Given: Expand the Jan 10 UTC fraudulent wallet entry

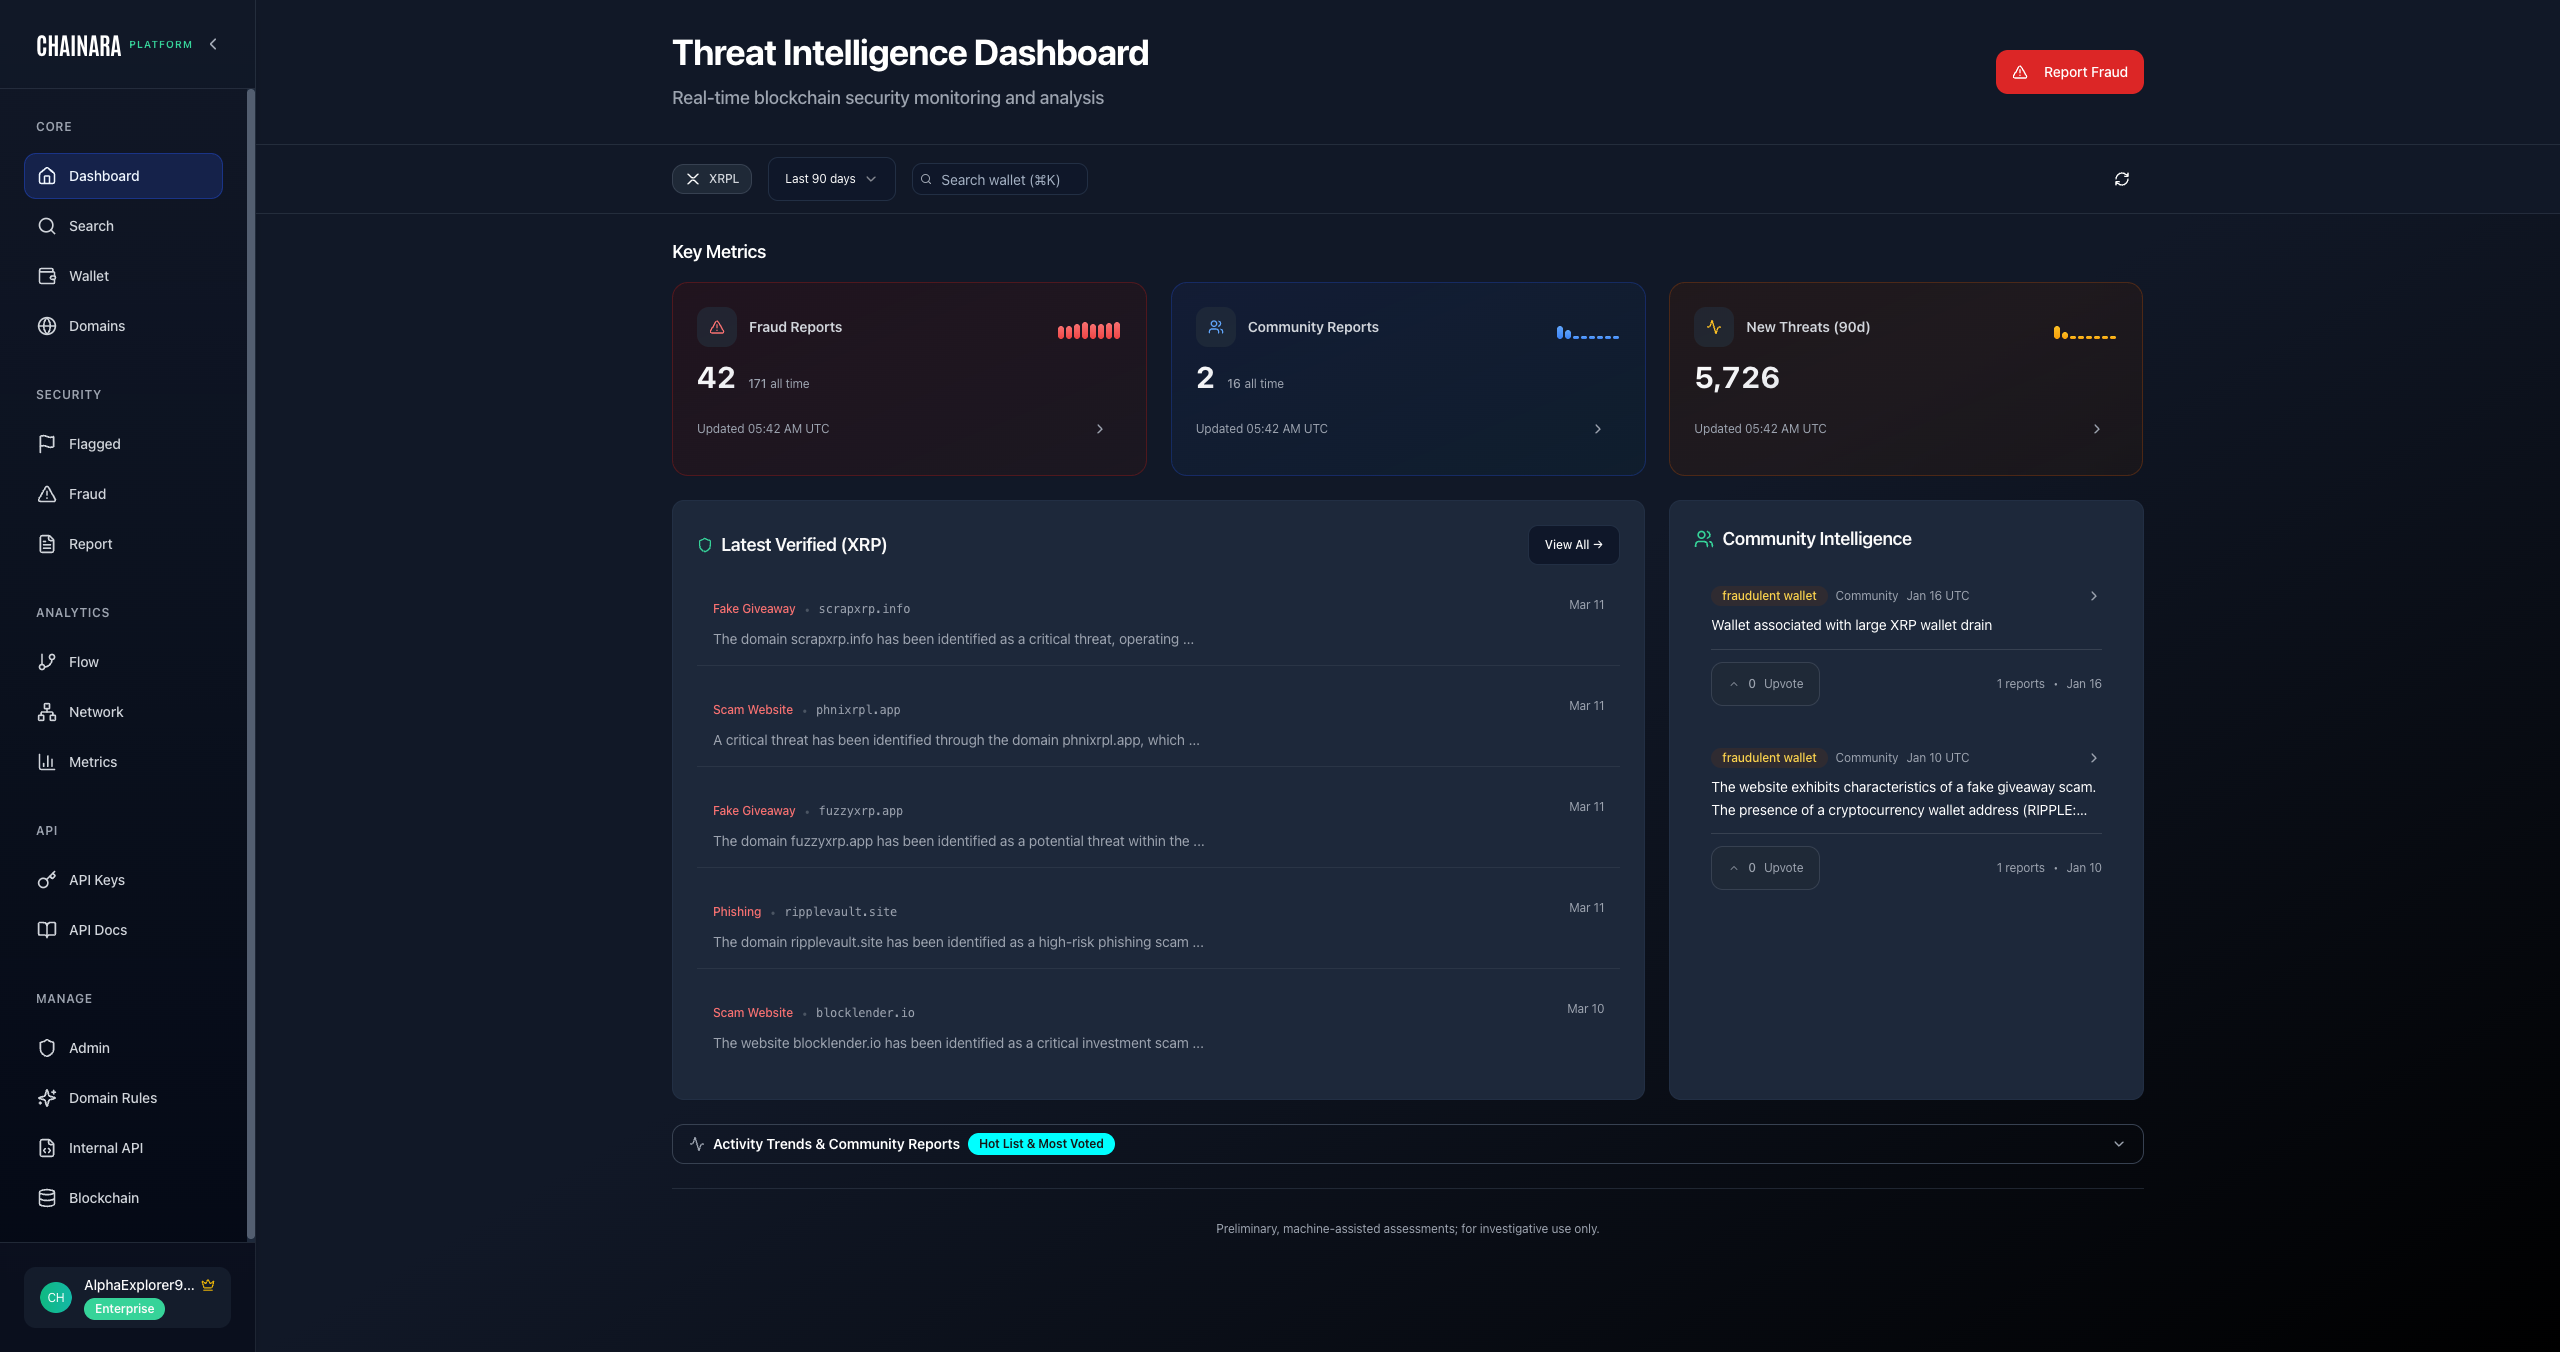Looking at the screenshot, I should (2094, 758).
